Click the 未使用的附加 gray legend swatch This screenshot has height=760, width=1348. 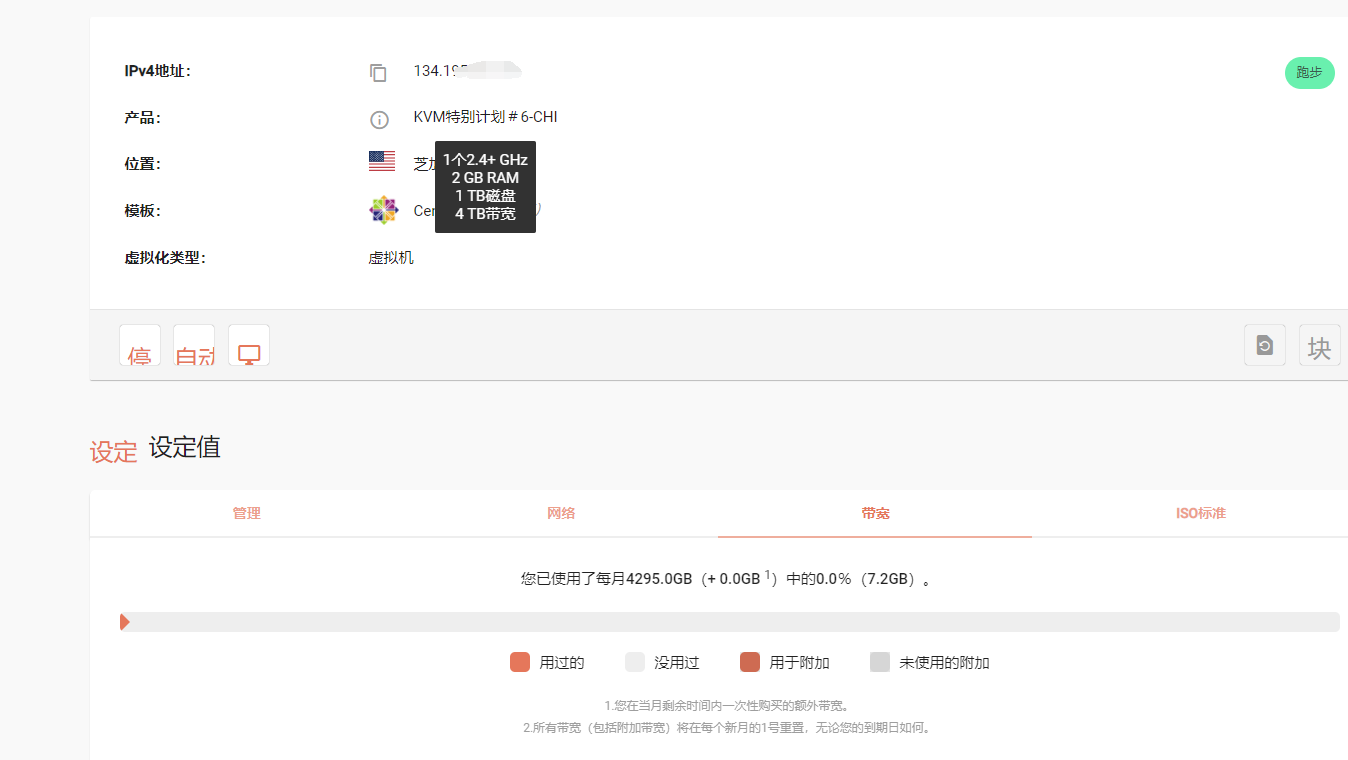point(879,662)
